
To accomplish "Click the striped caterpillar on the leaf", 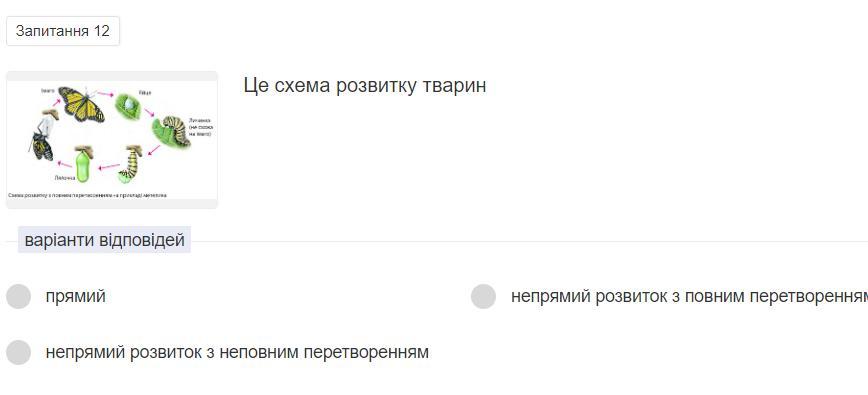I will [x=172, y=132].
